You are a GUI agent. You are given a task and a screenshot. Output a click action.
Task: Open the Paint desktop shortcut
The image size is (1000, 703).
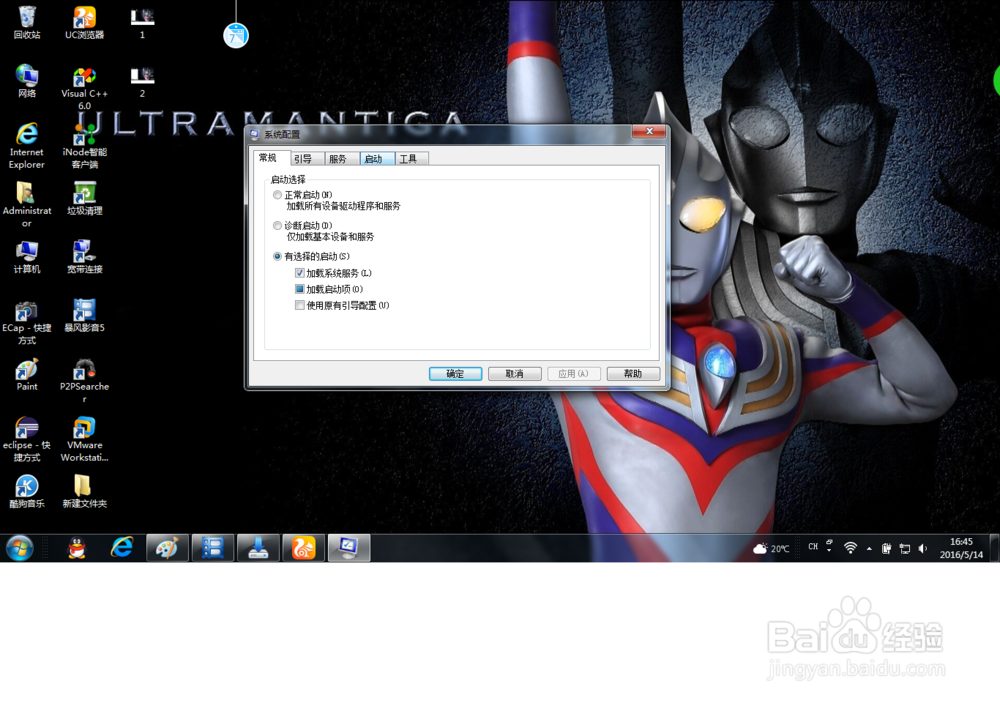(27, 374)
